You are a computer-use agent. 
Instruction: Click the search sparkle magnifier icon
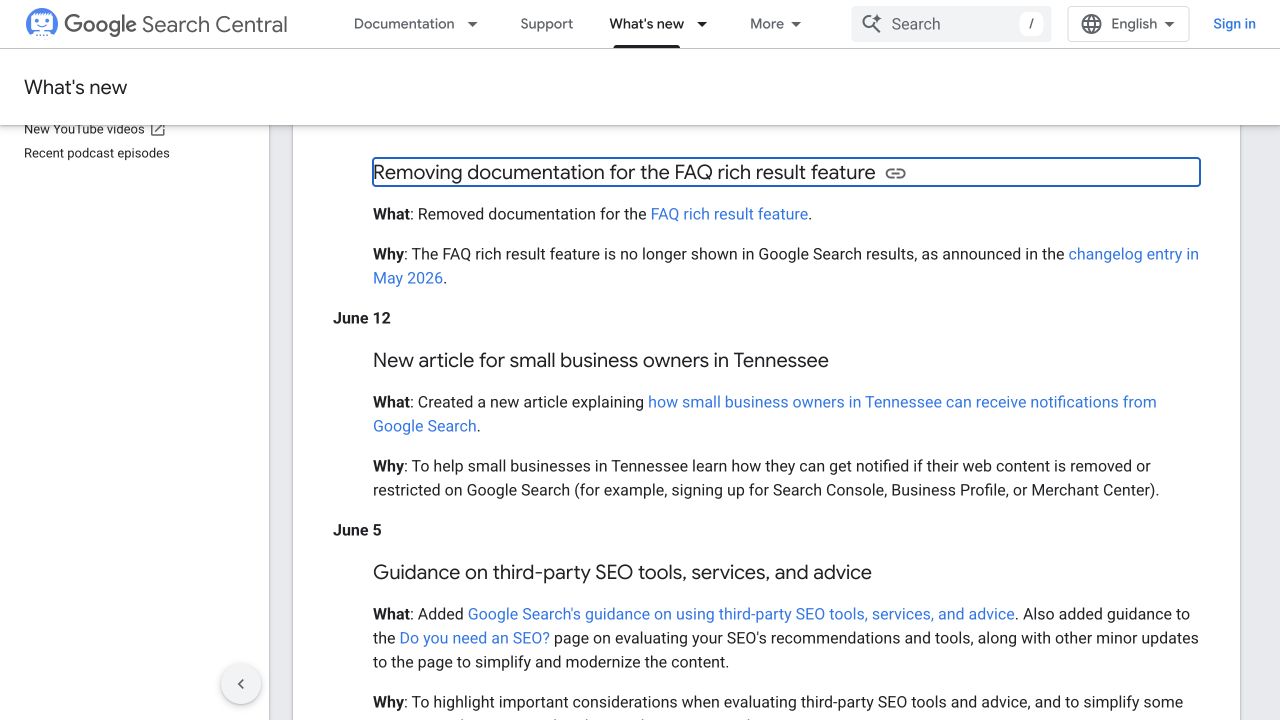coord(872,24)
